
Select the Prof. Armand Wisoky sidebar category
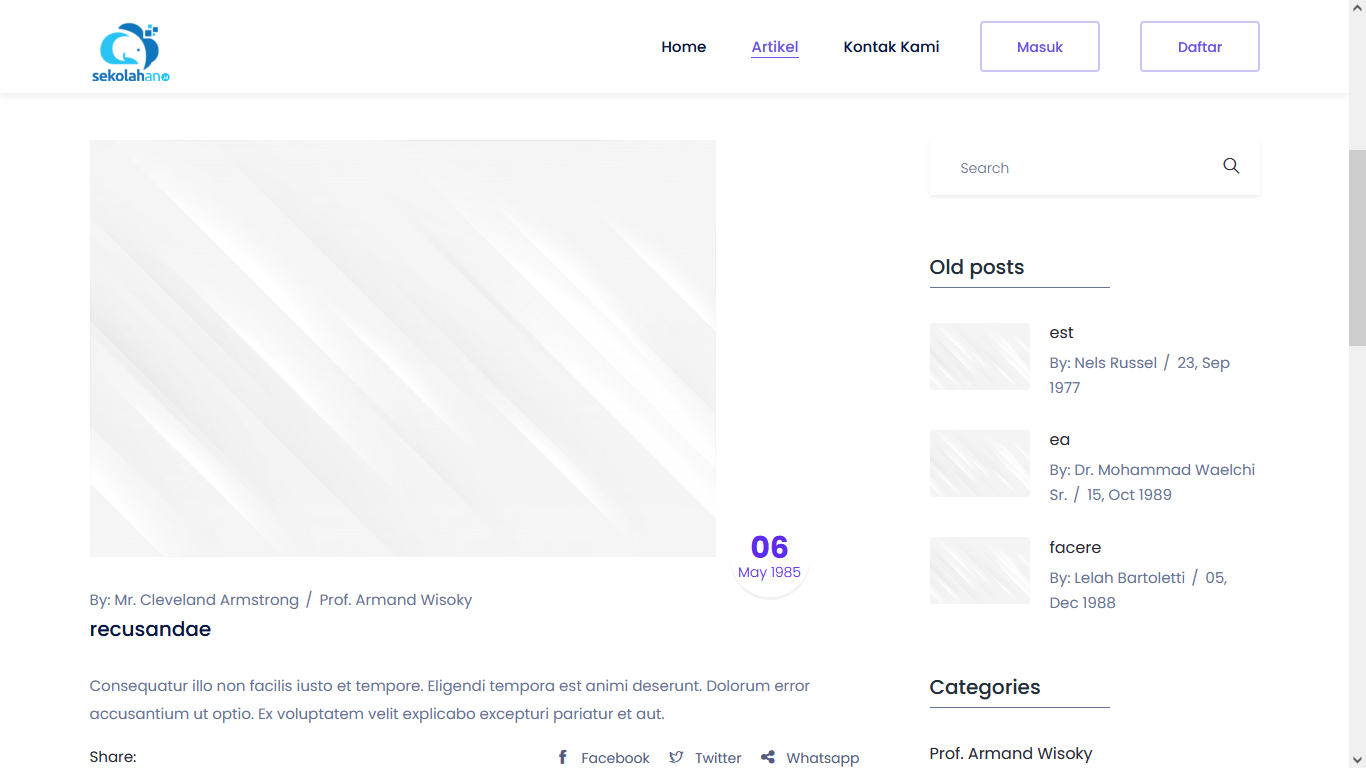pos(1010,753)
